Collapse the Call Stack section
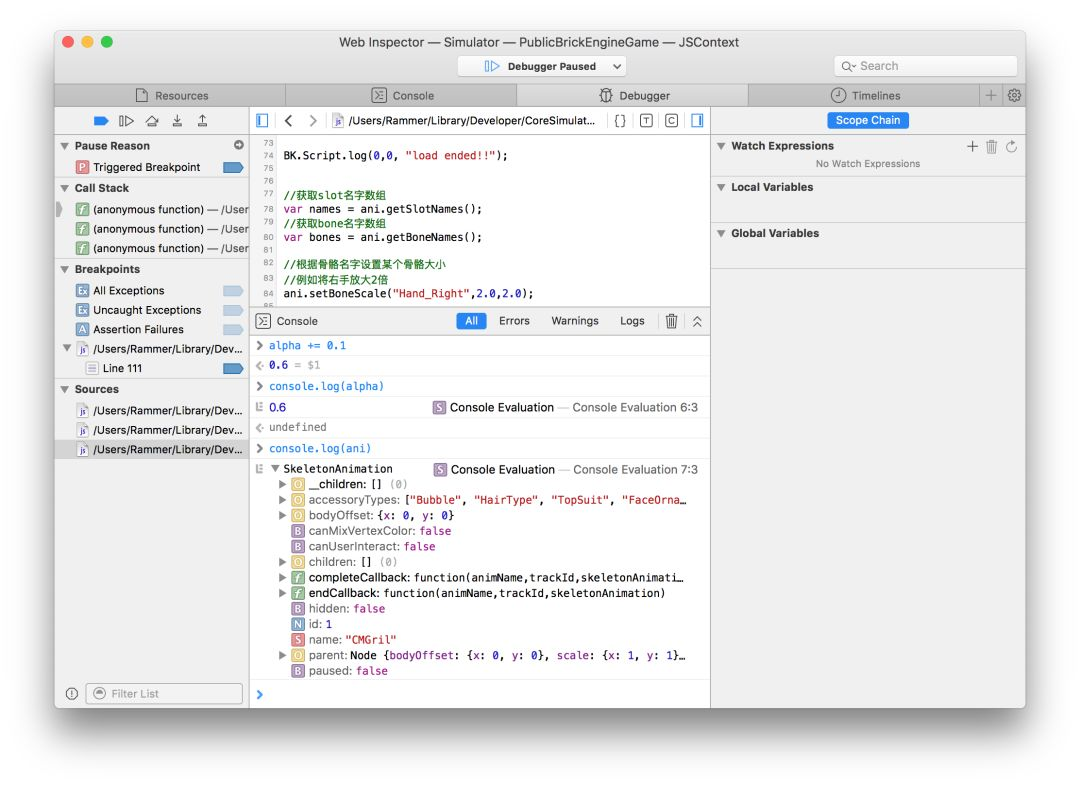 click(65, 188)
